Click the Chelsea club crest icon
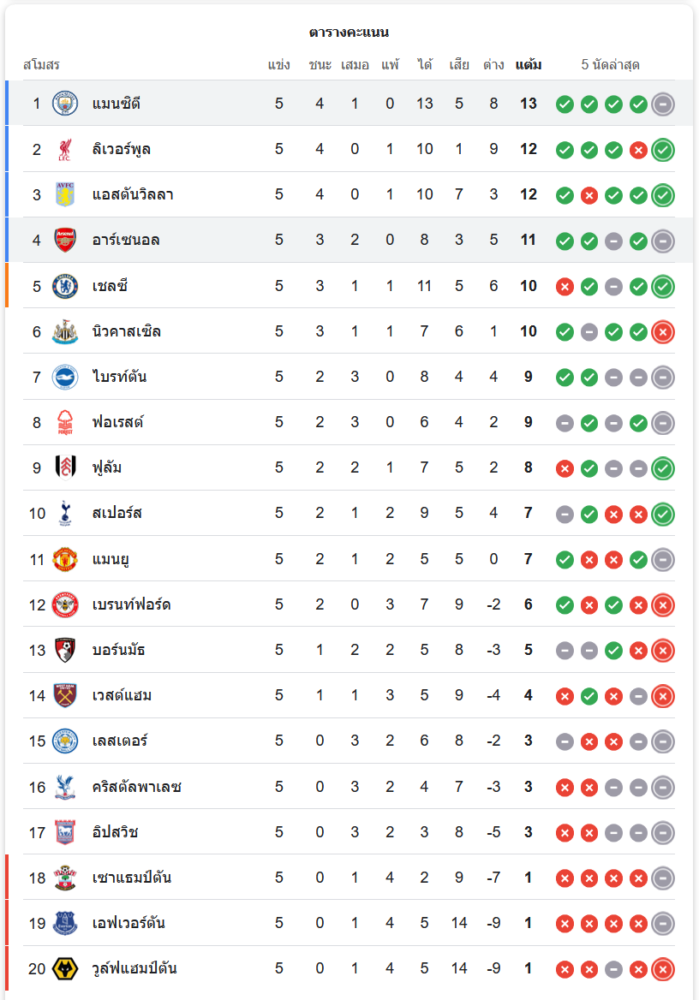Viewport: 699px width, 1000px height. click(65, 286)
